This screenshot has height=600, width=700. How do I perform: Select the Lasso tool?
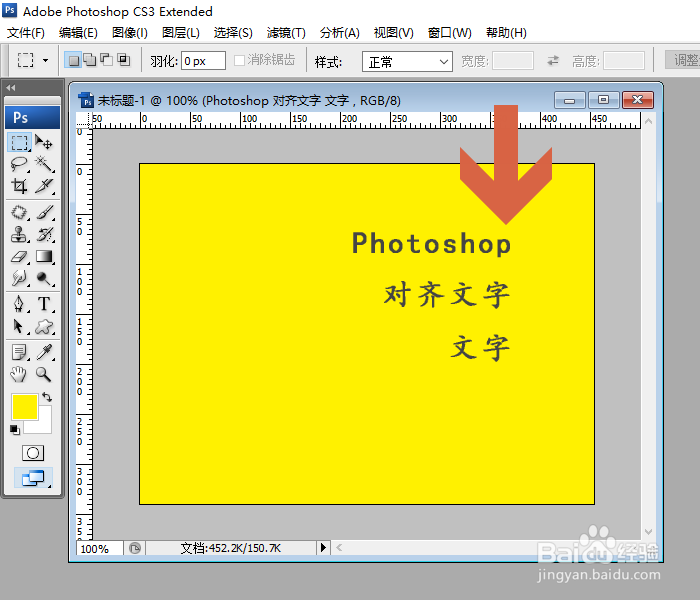[x=19, y=164]
